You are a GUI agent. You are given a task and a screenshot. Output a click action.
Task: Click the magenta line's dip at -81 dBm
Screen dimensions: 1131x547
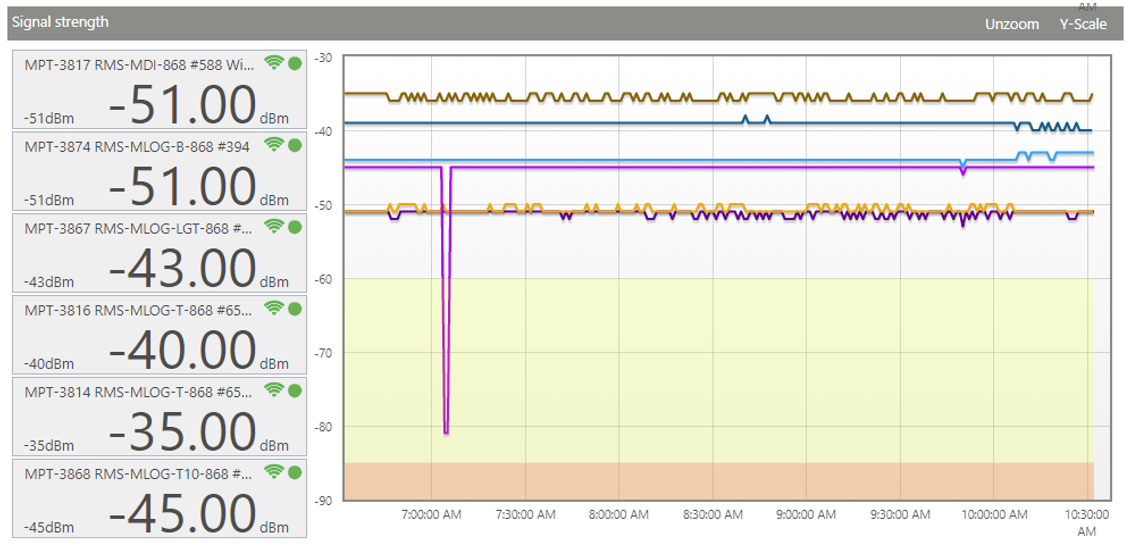[x=446, y=432]
